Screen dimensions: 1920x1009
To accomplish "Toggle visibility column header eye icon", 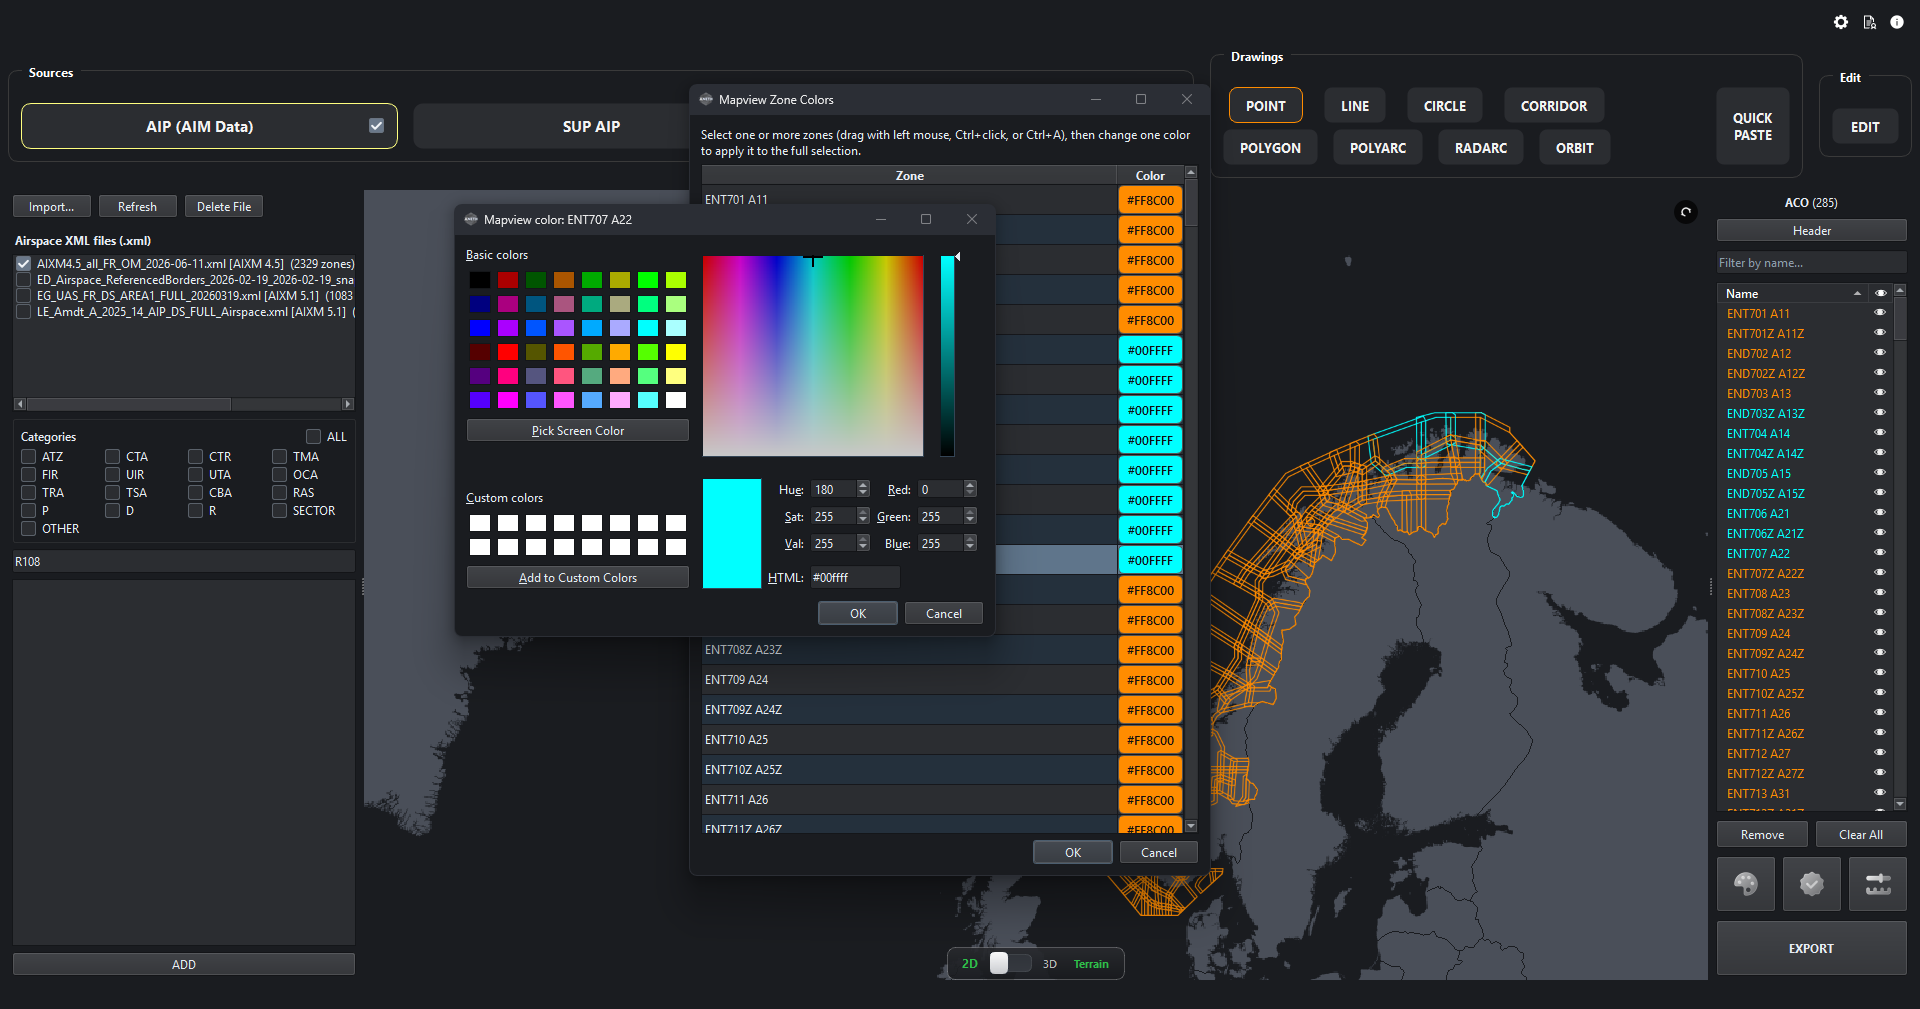I will tap(1881, 293).
